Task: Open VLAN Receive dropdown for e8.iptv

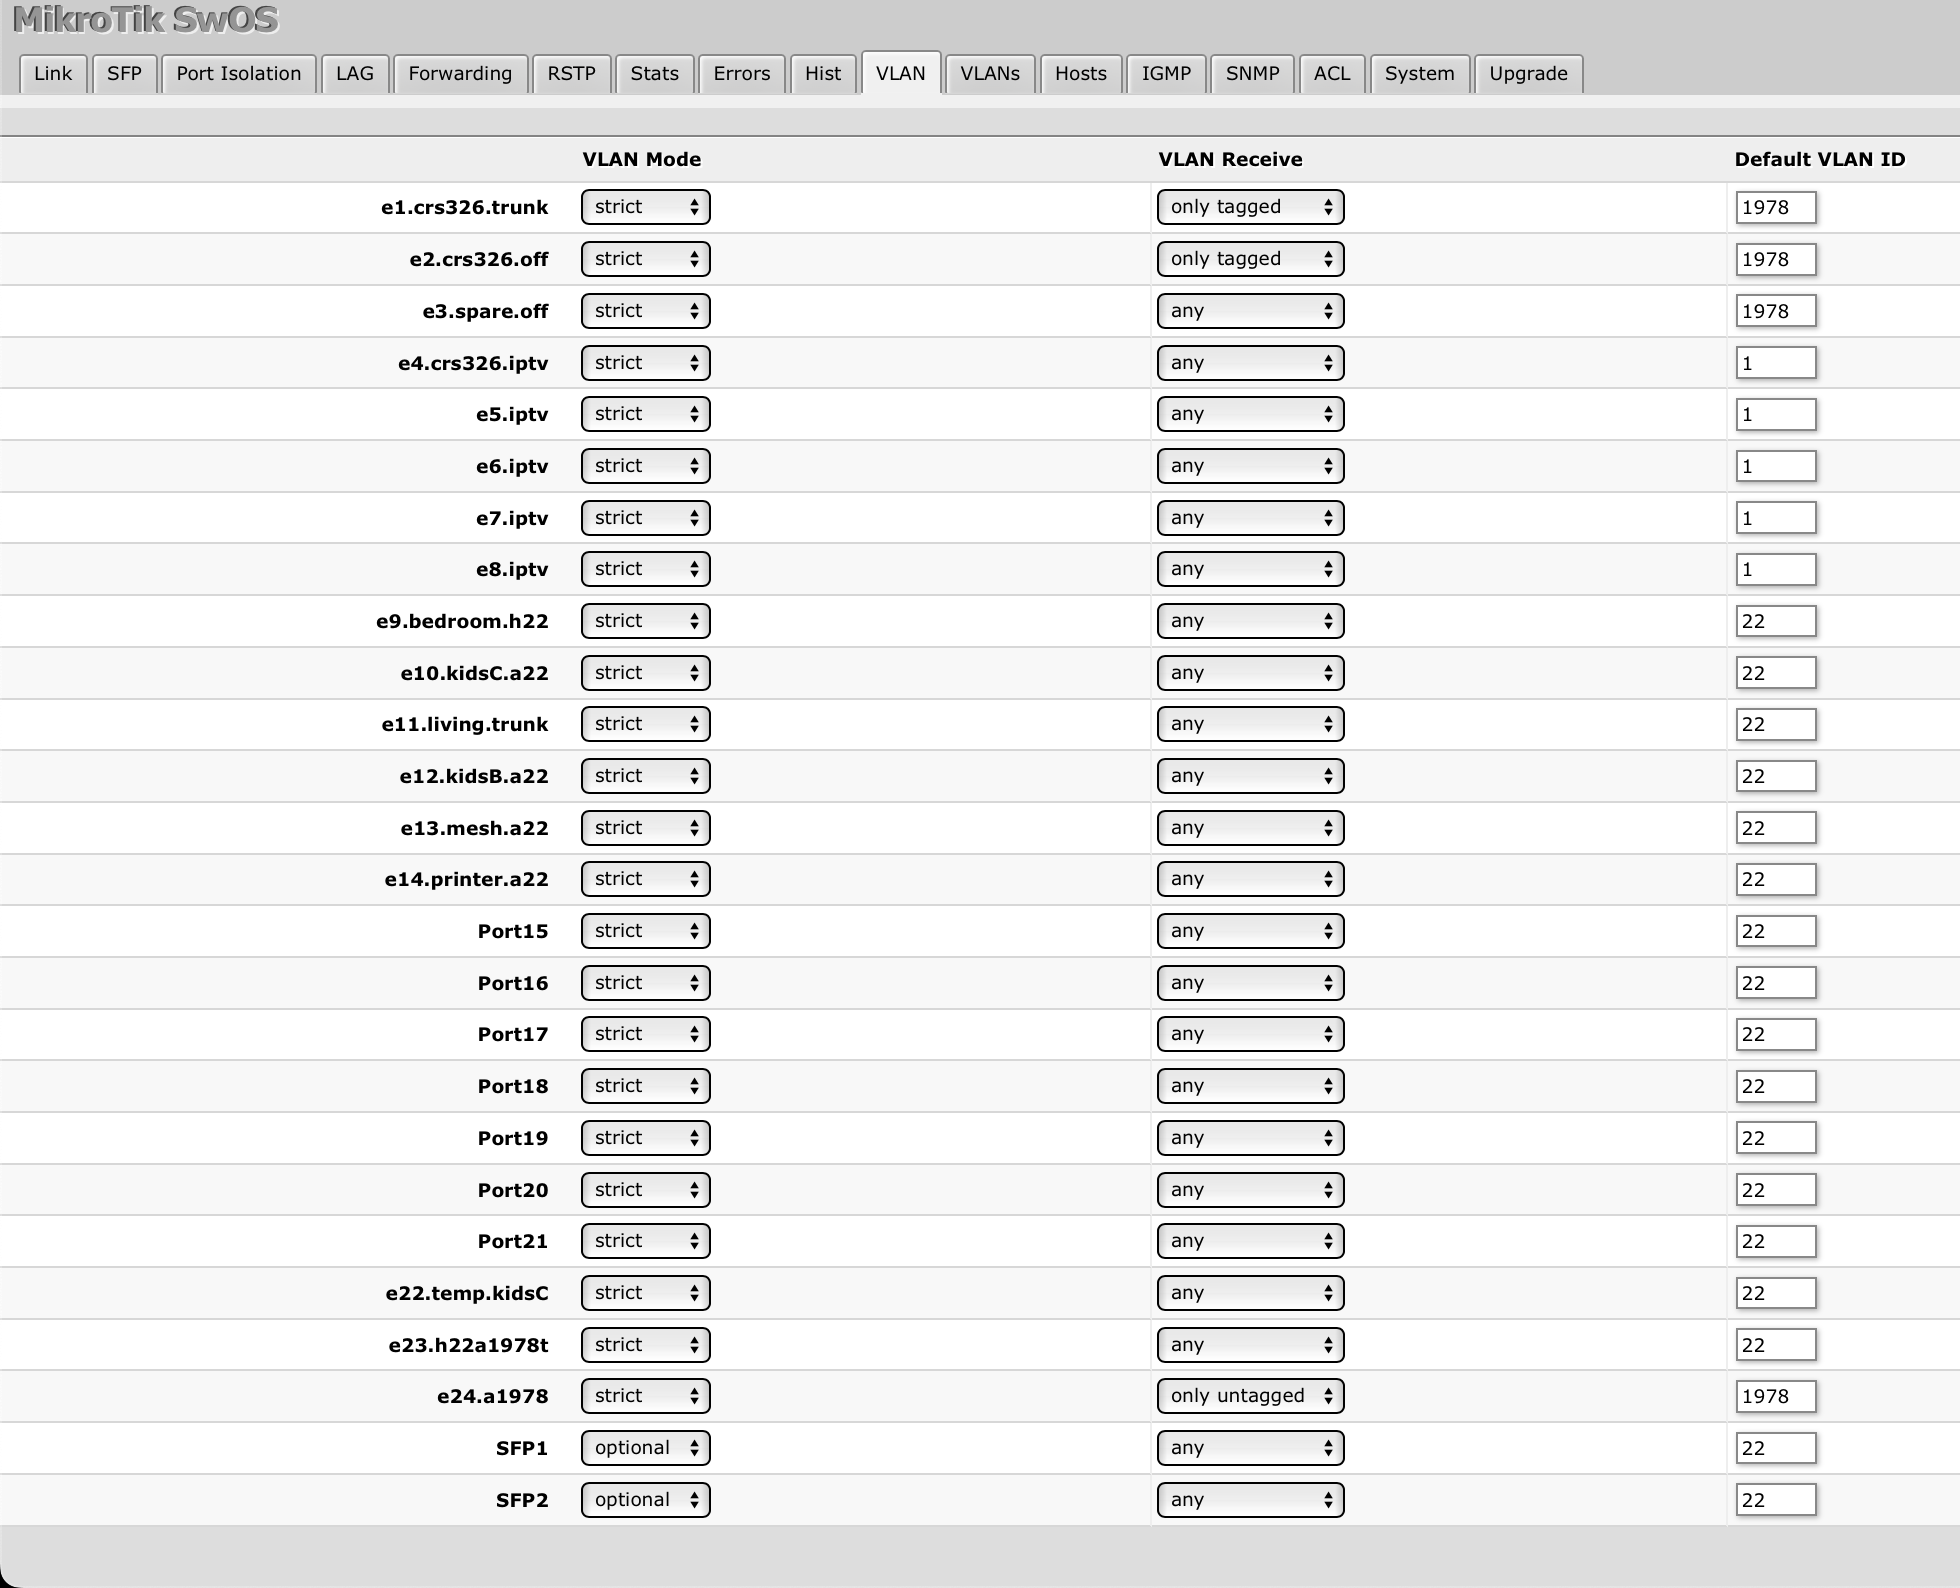Action: 1250,569
